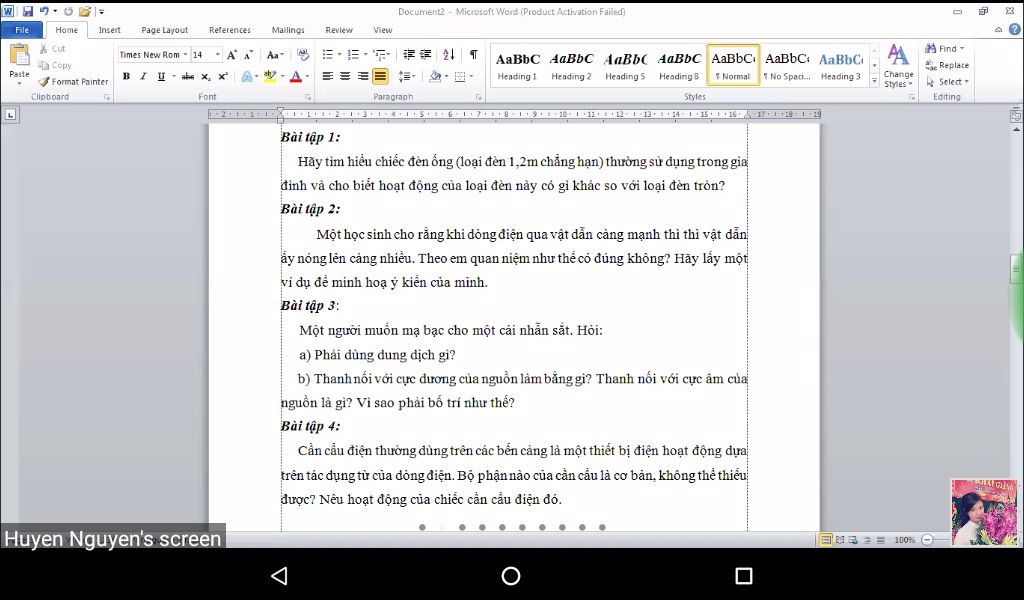Click the Format Painter brush icon
Screen dimensions: 1024x600
pyautogui.click(x=44, y=82)
